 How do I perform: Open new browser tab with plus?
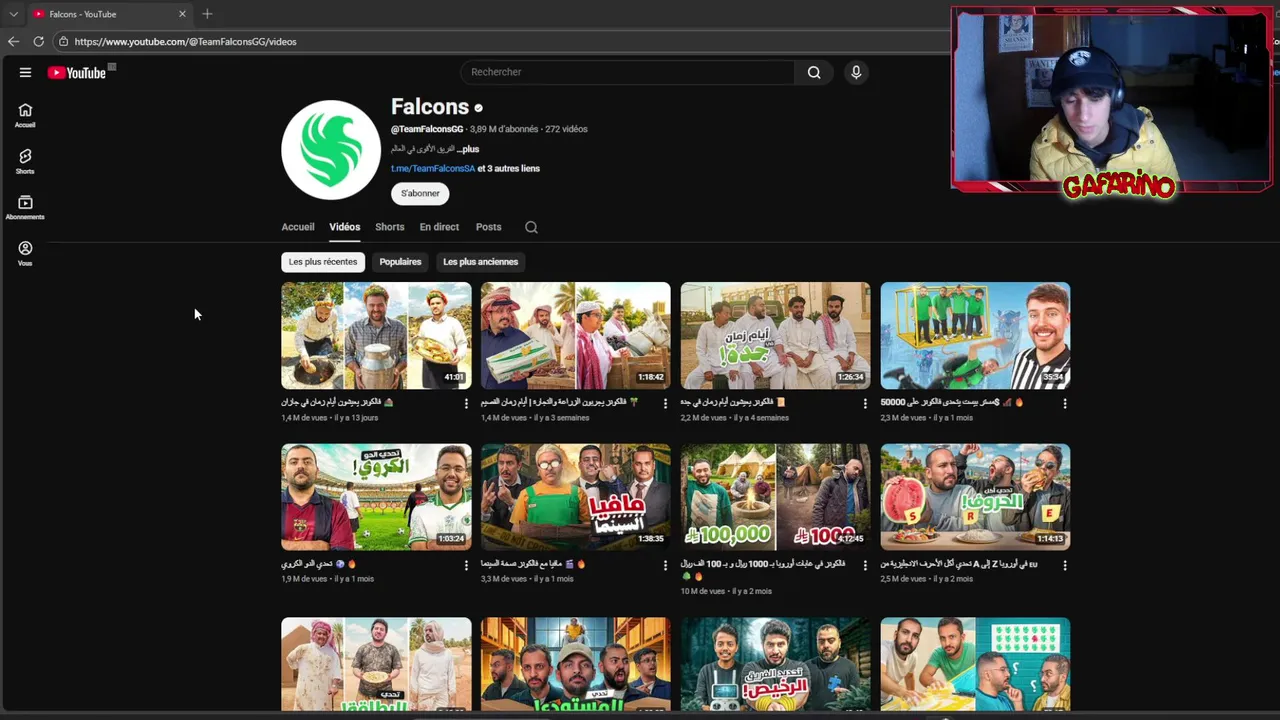click(207, 14)
